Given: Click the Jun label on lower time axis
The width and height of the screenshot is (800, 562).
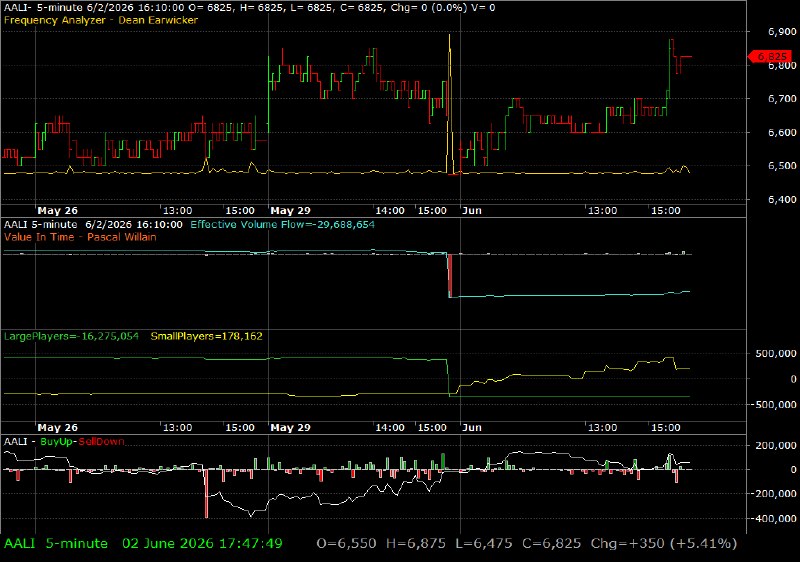Looking at the screenshot, I should (x=472, y=428).
